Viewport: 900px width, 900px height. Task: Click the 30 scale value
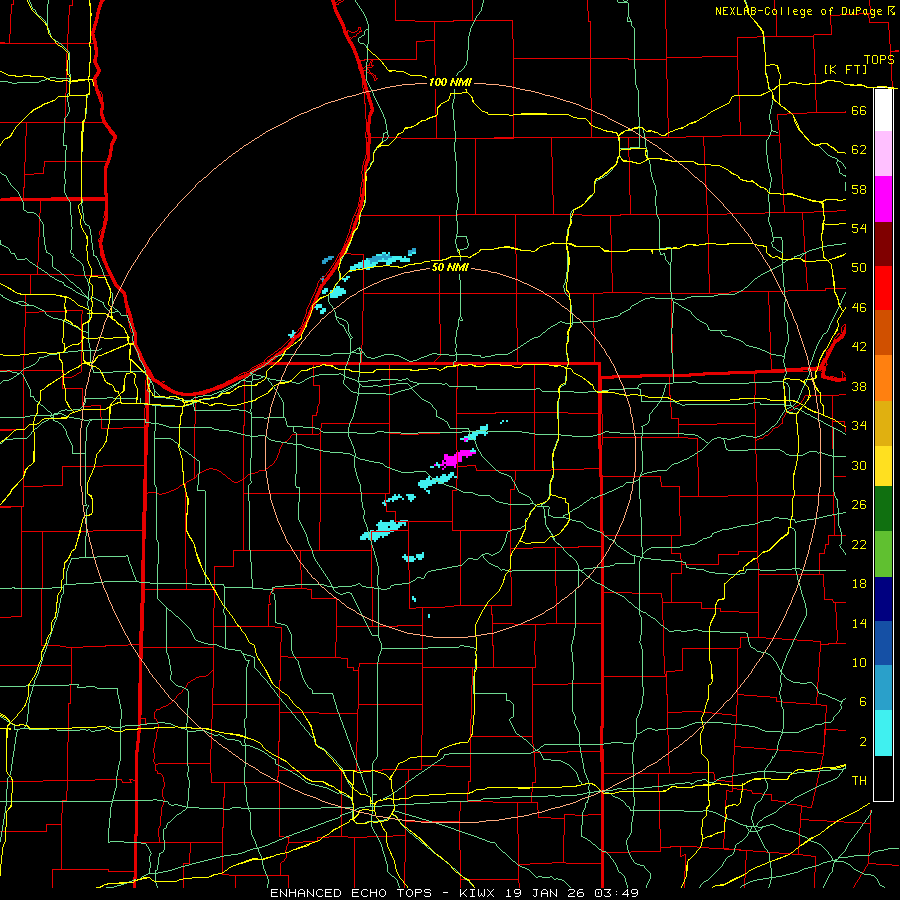coord(859,465)
